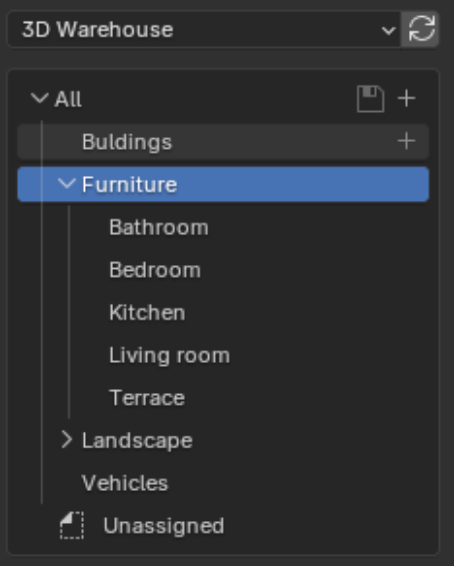The width and height of the screenshot is (454, 566).
Task: Open the 3D Warehouse library dropdown
Action: [204, 29]
